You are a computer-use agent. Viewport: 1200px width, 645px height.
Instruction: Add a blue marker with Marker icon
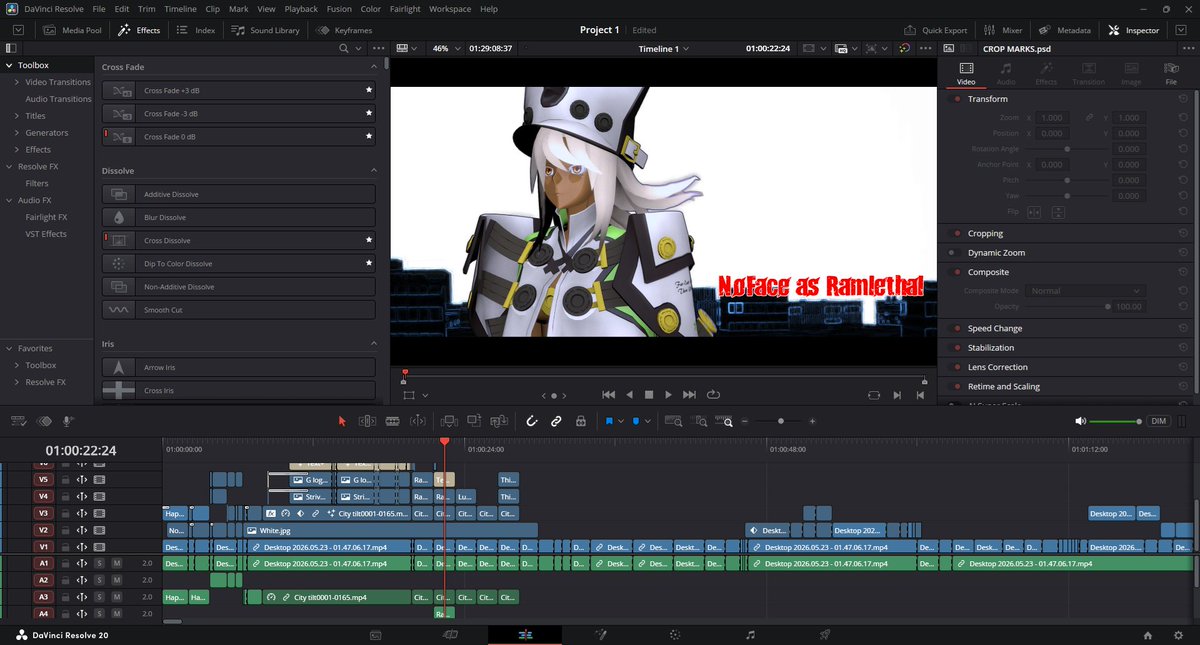pos(635,422)
